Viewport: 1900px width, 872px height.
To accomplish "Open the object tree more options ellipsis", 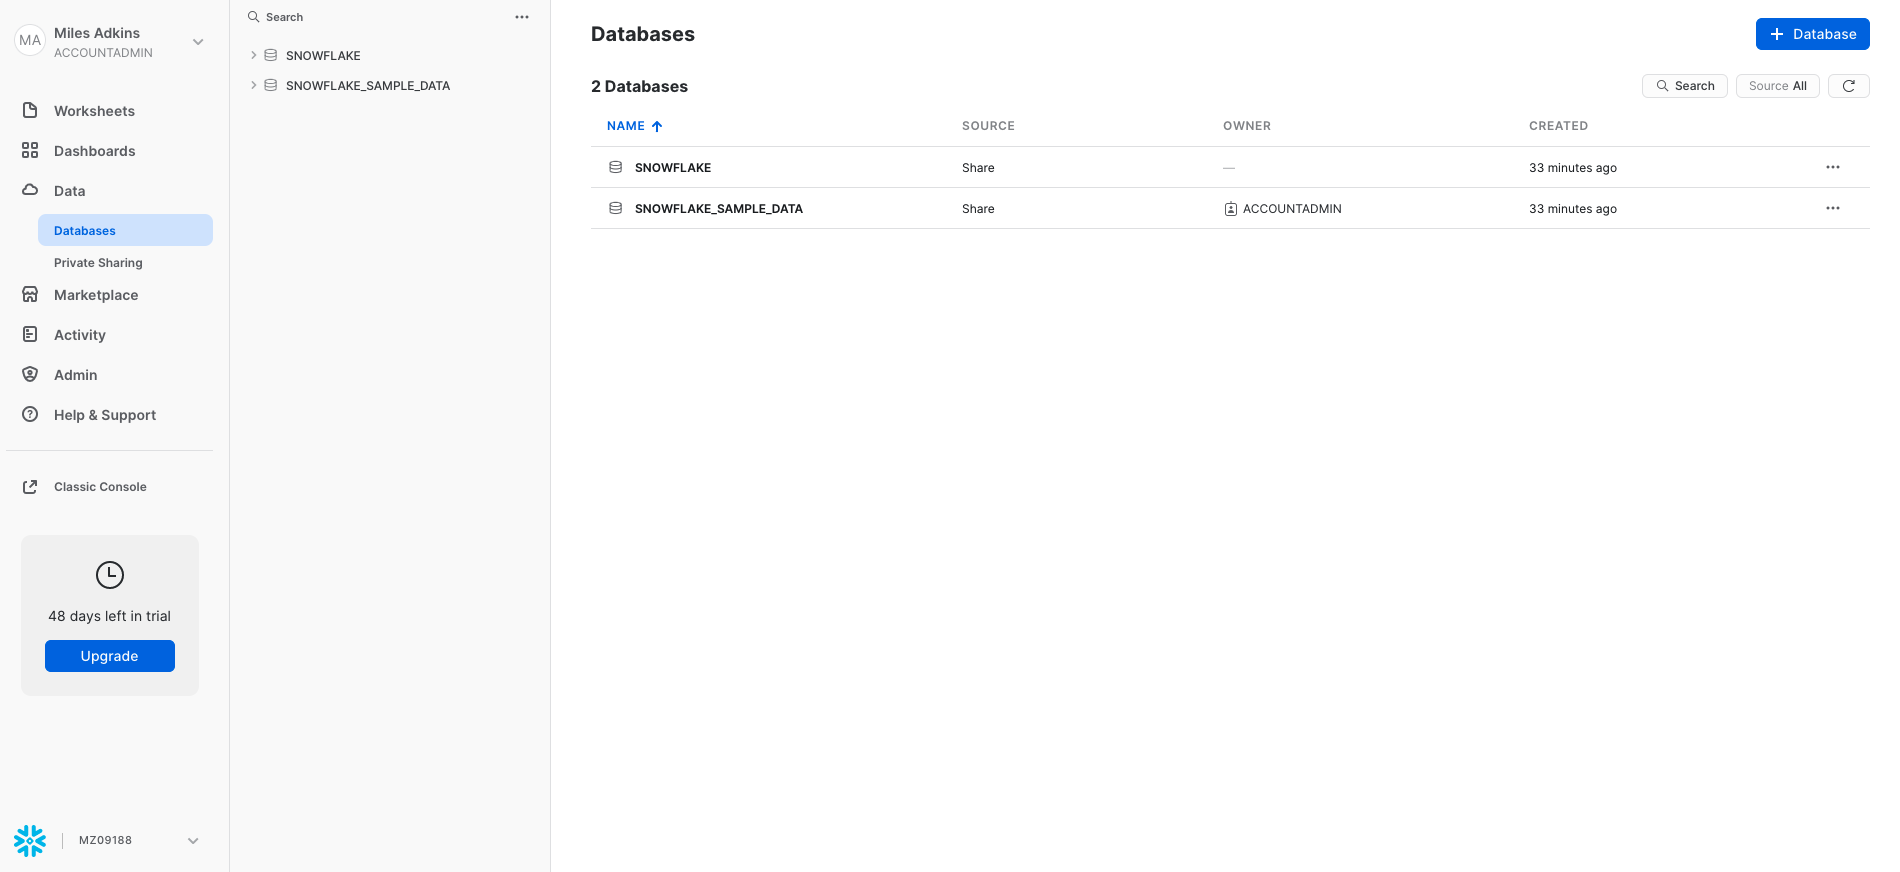I will pos(522,17).
